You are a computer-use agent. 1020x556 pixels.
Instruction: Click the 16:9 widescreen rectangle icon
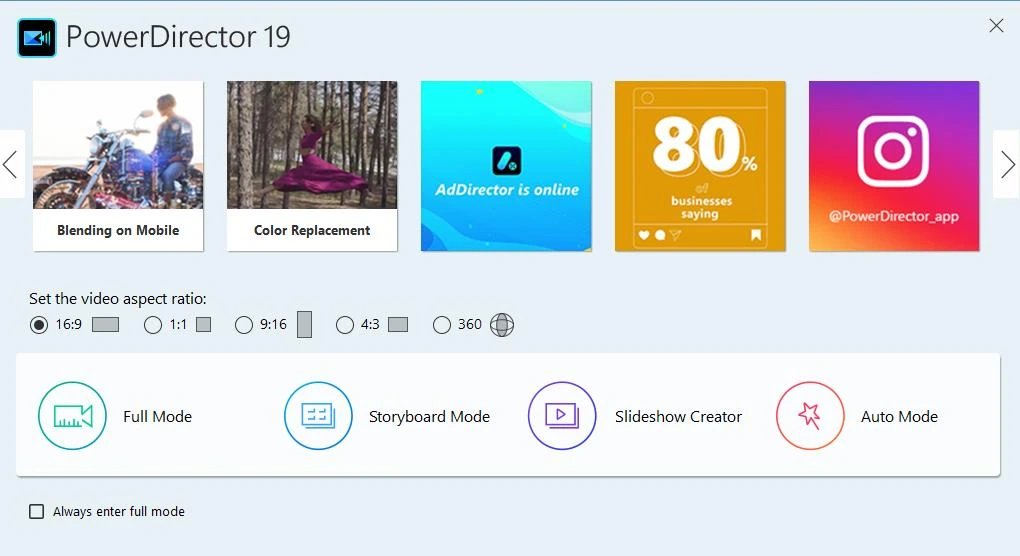tap(105, 324)
